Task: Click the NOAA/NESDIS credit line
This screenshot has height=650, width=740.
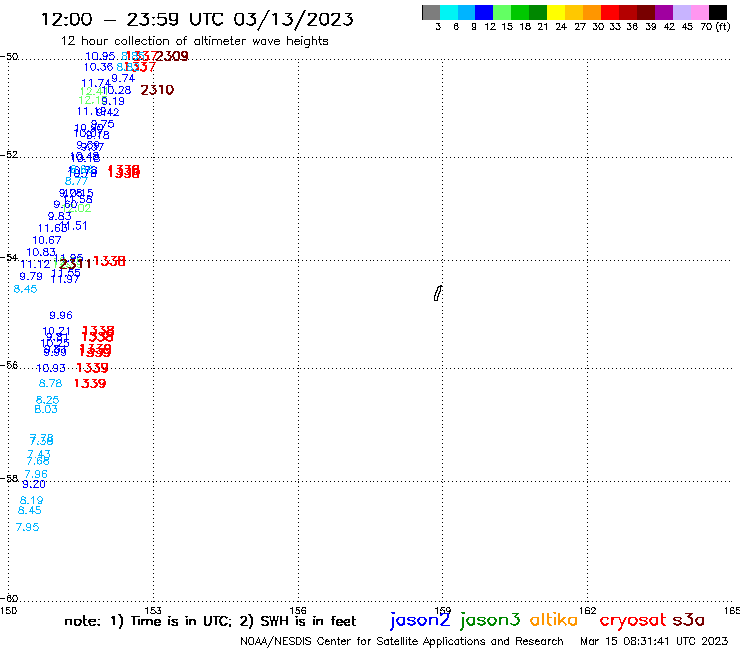Action: click(x=402, y=641)
